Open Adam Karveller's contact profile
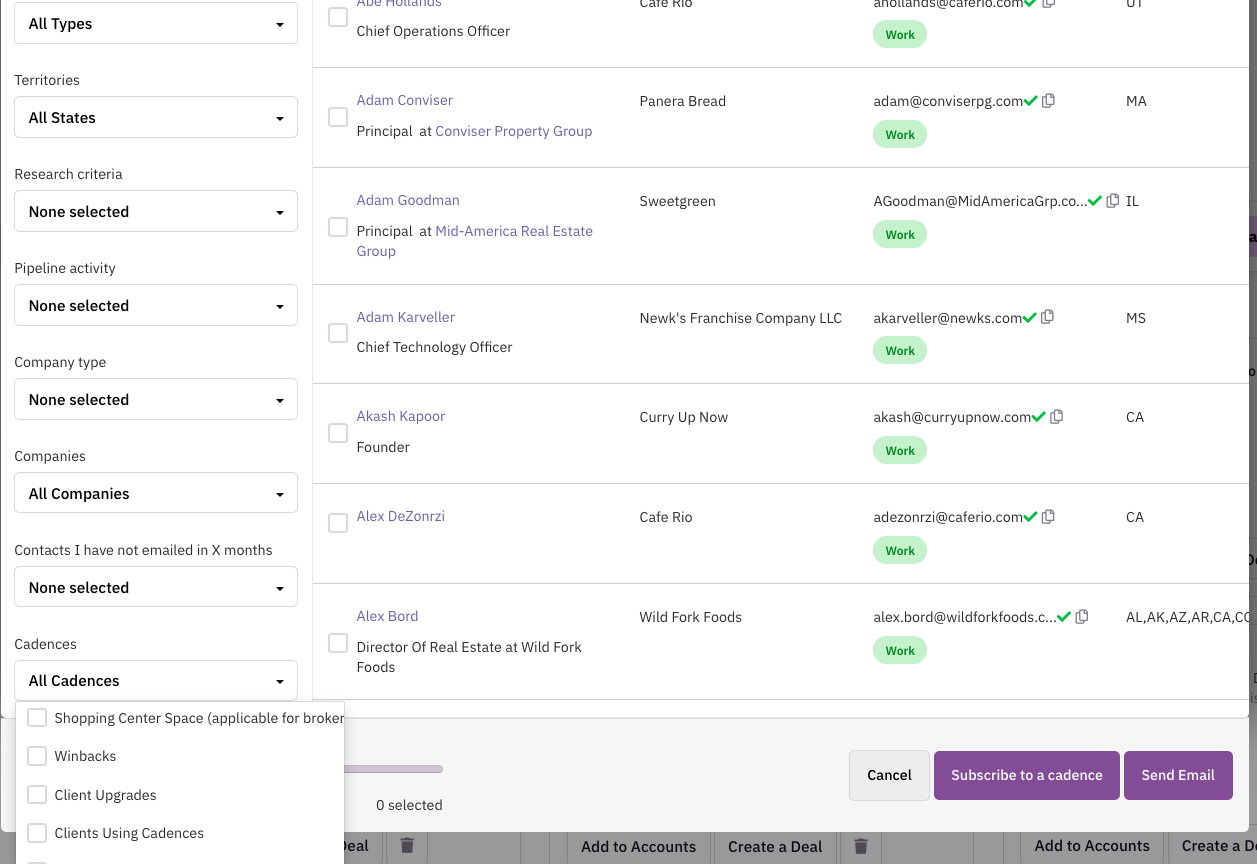 point(406,317)
